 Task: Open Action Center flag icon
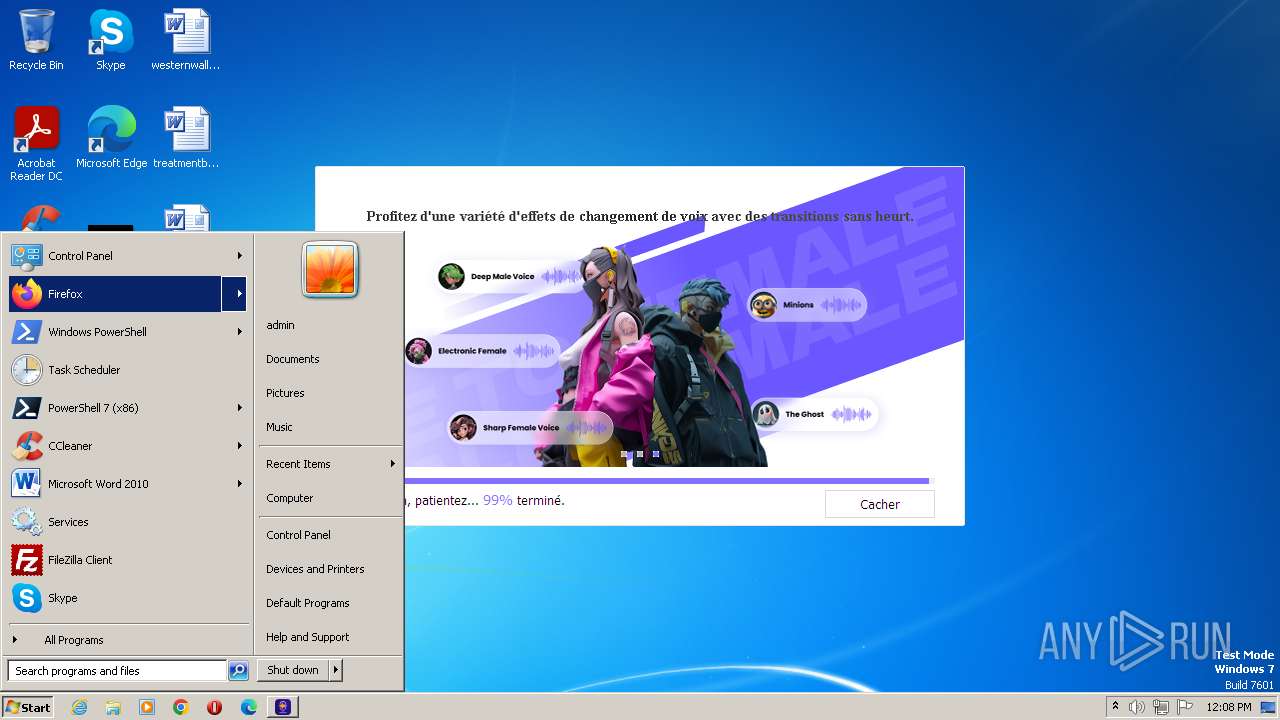coord(1184,707)
